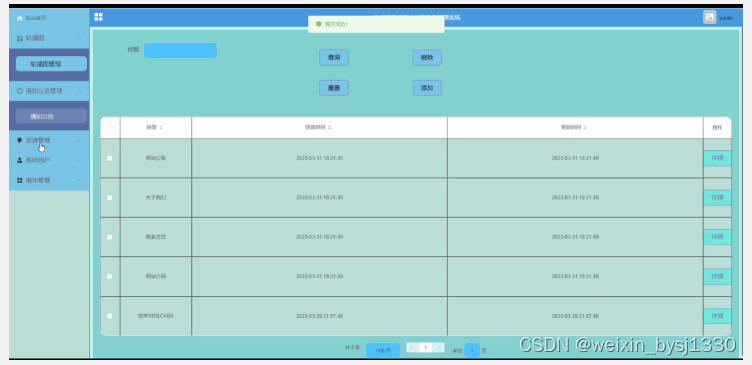752x365 pixels.
Task: Click the green success check icon in toast
Action: click(x=318, y=24)
